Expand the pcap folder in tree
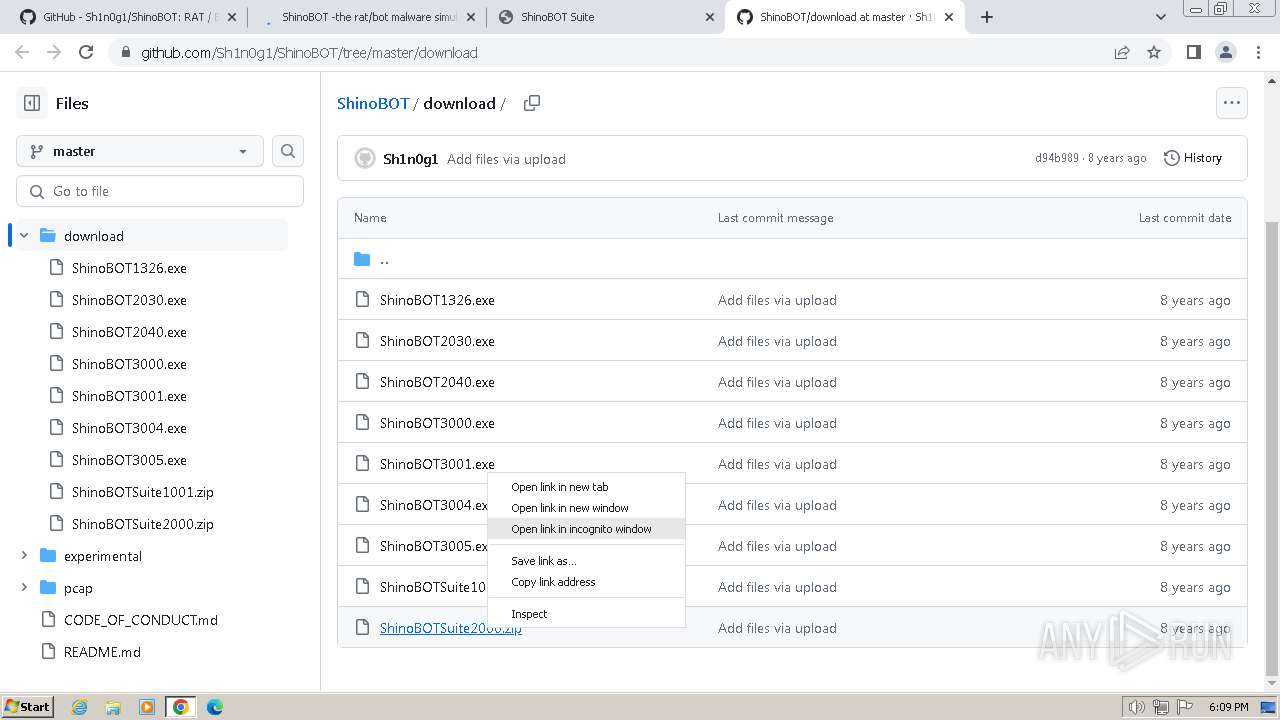Viewport: 1280px width, 720px height. click(24, 588)
